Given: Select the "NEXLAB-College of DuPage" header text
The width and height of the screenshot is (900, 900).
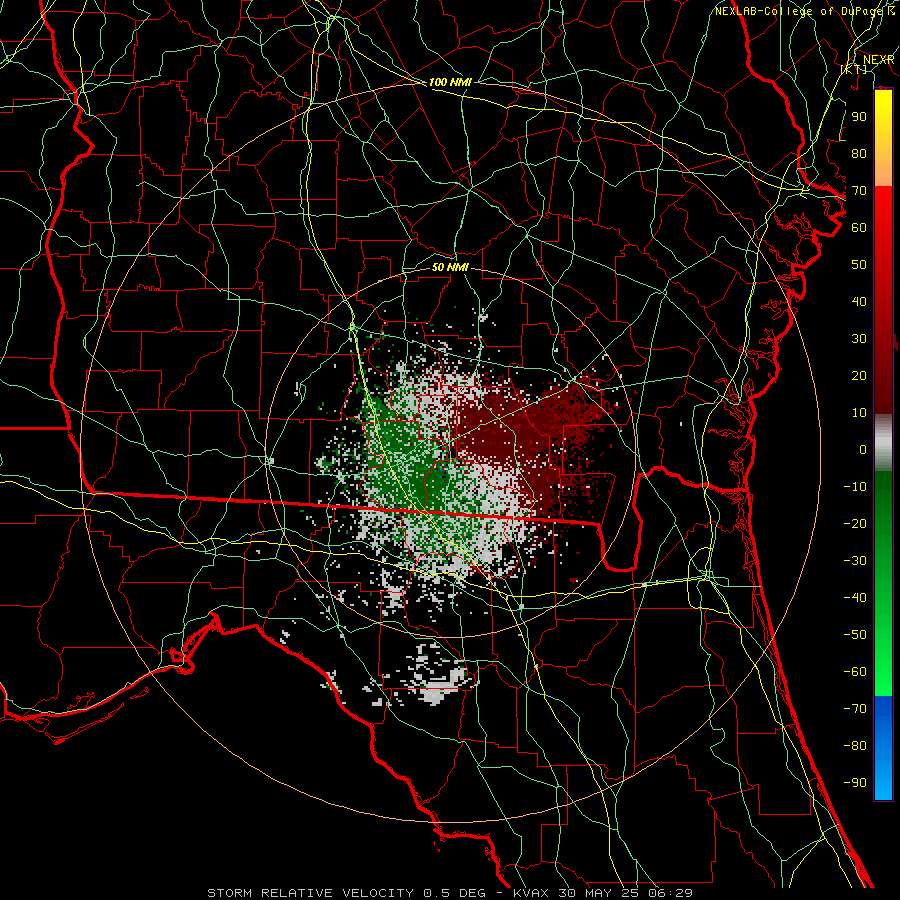Looking at the screenshot, I should click(x=800, y=11).
